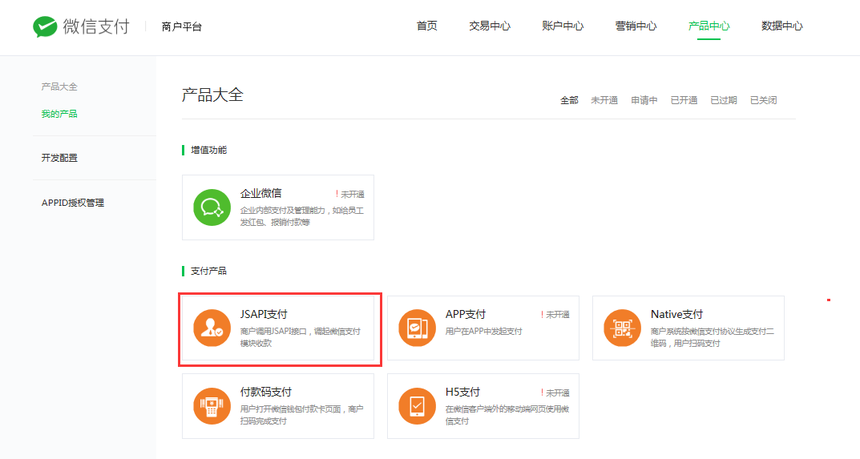The image size is (860, 459).
Task: Click the 微信支付 brand text
Action: point(96,26)
